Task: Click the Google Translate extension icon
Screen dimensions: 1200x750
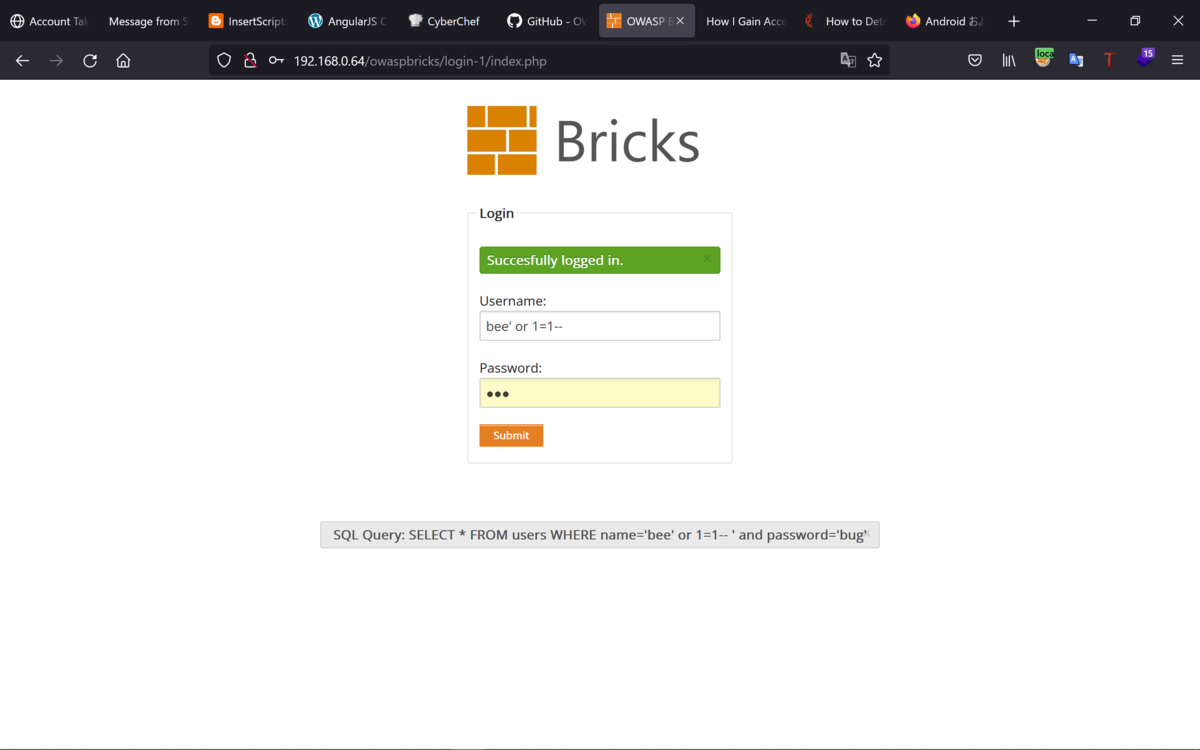Action: point(1076,61)
